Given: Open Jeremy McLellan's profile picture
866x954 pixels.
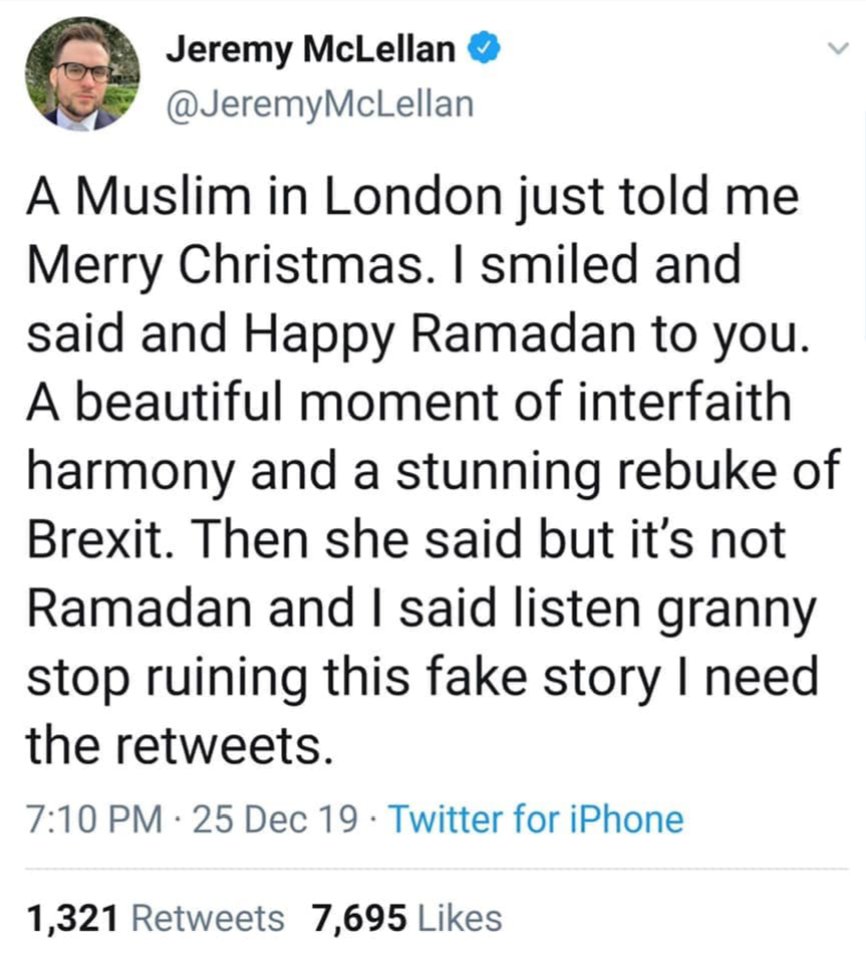Looking at the screenshot, I should point(81,76).
